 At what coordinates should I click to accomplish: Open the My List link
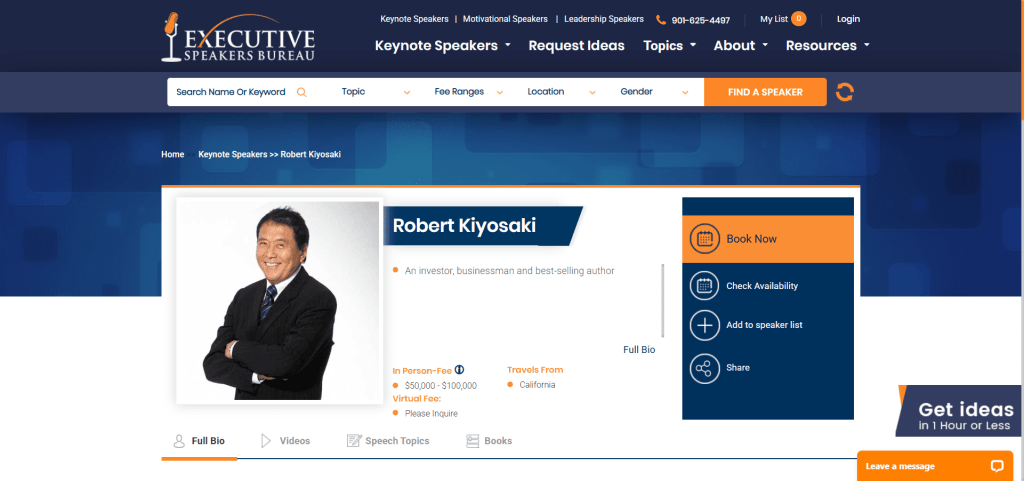774,19
